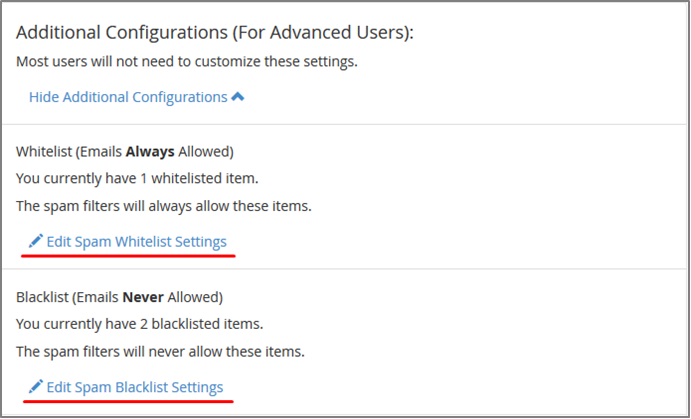Hide Additional Configurations via its link text
Screen dimensions: 691x419
pos(128,97)
